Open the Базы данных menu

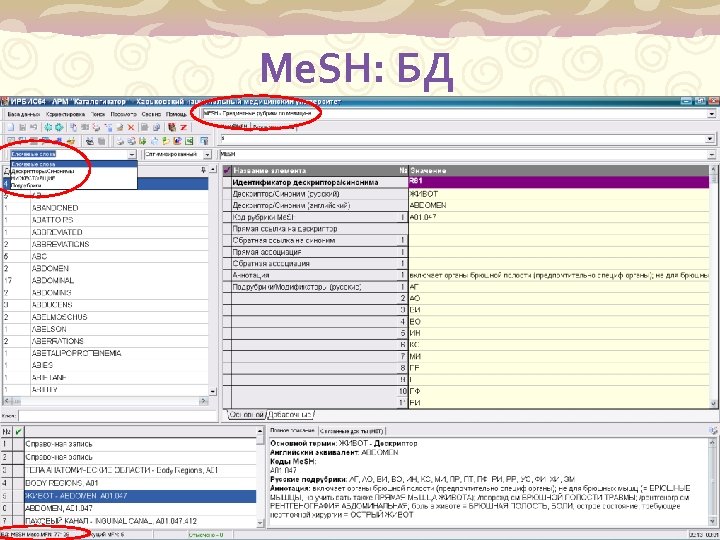coord(23,114)
